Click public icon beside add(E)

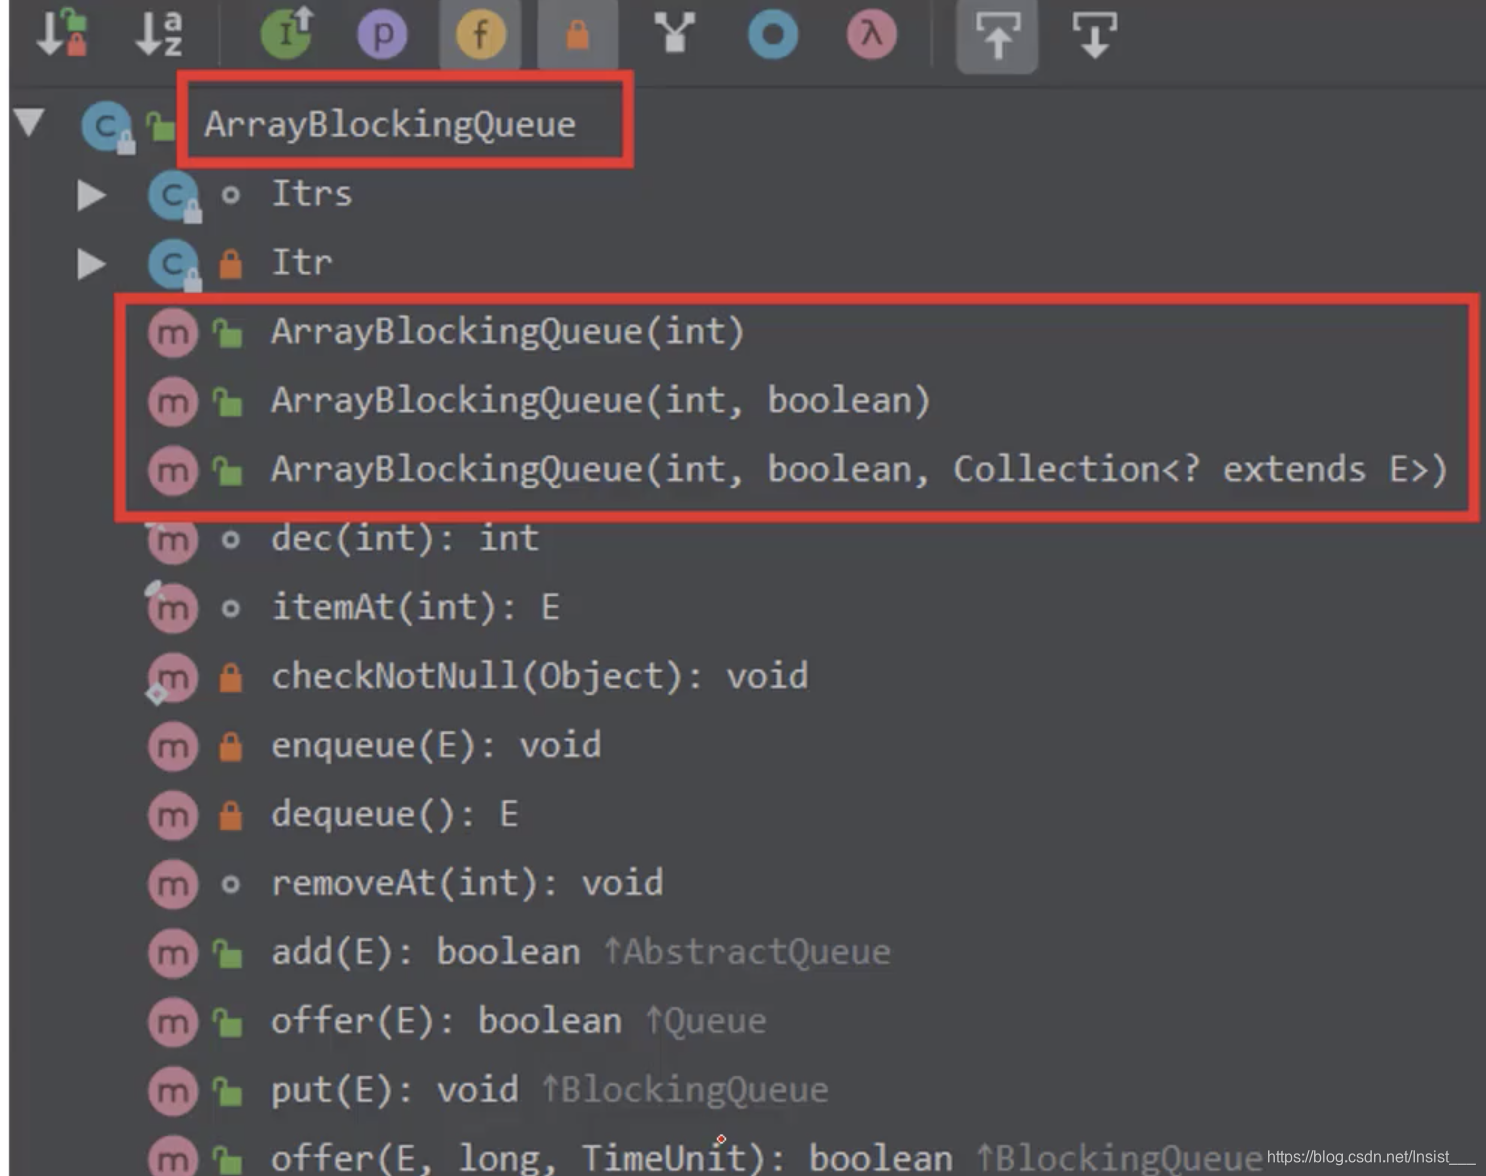[x=228, y=953]
